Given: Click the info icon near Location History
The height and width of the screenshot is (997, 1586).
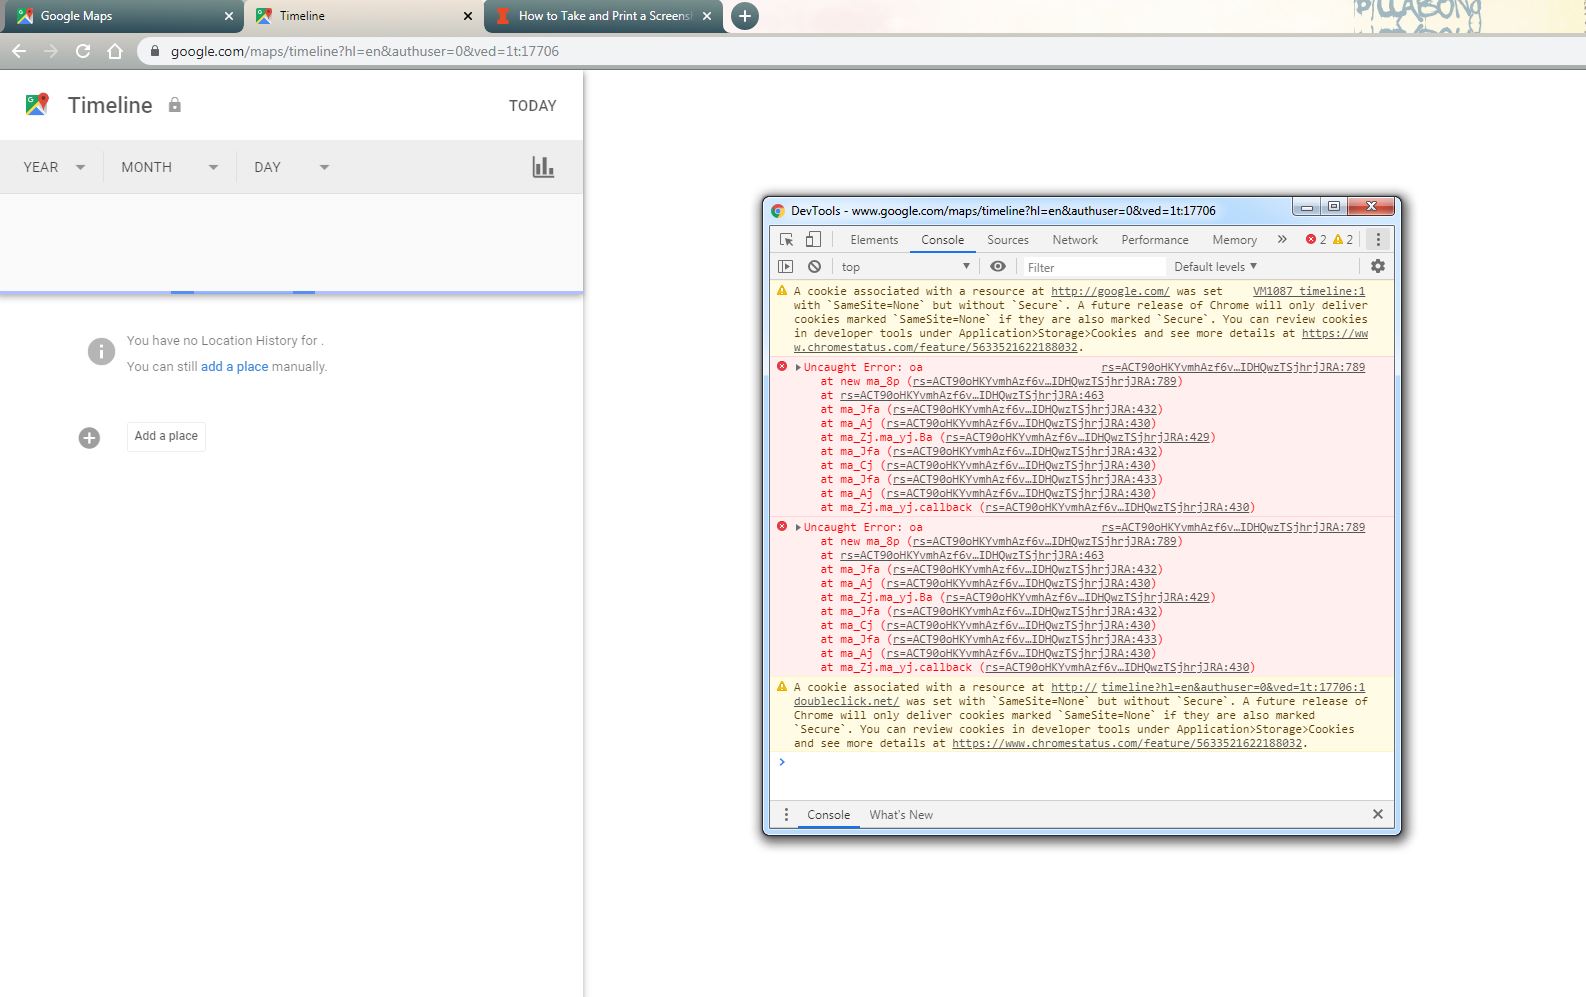Looking at the screenshot, I should [x=101, y=351].
